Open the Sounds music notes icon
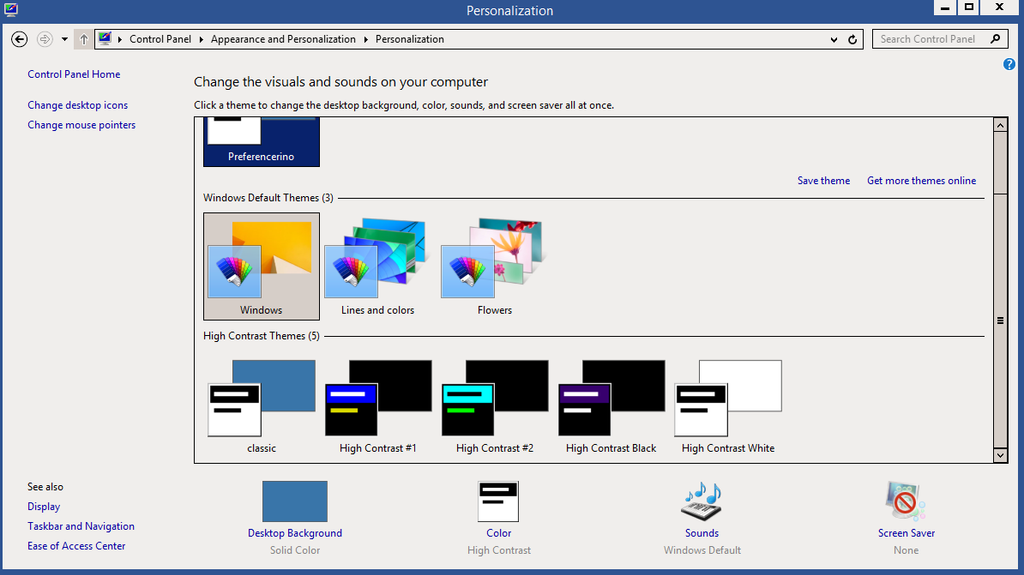 702,501
